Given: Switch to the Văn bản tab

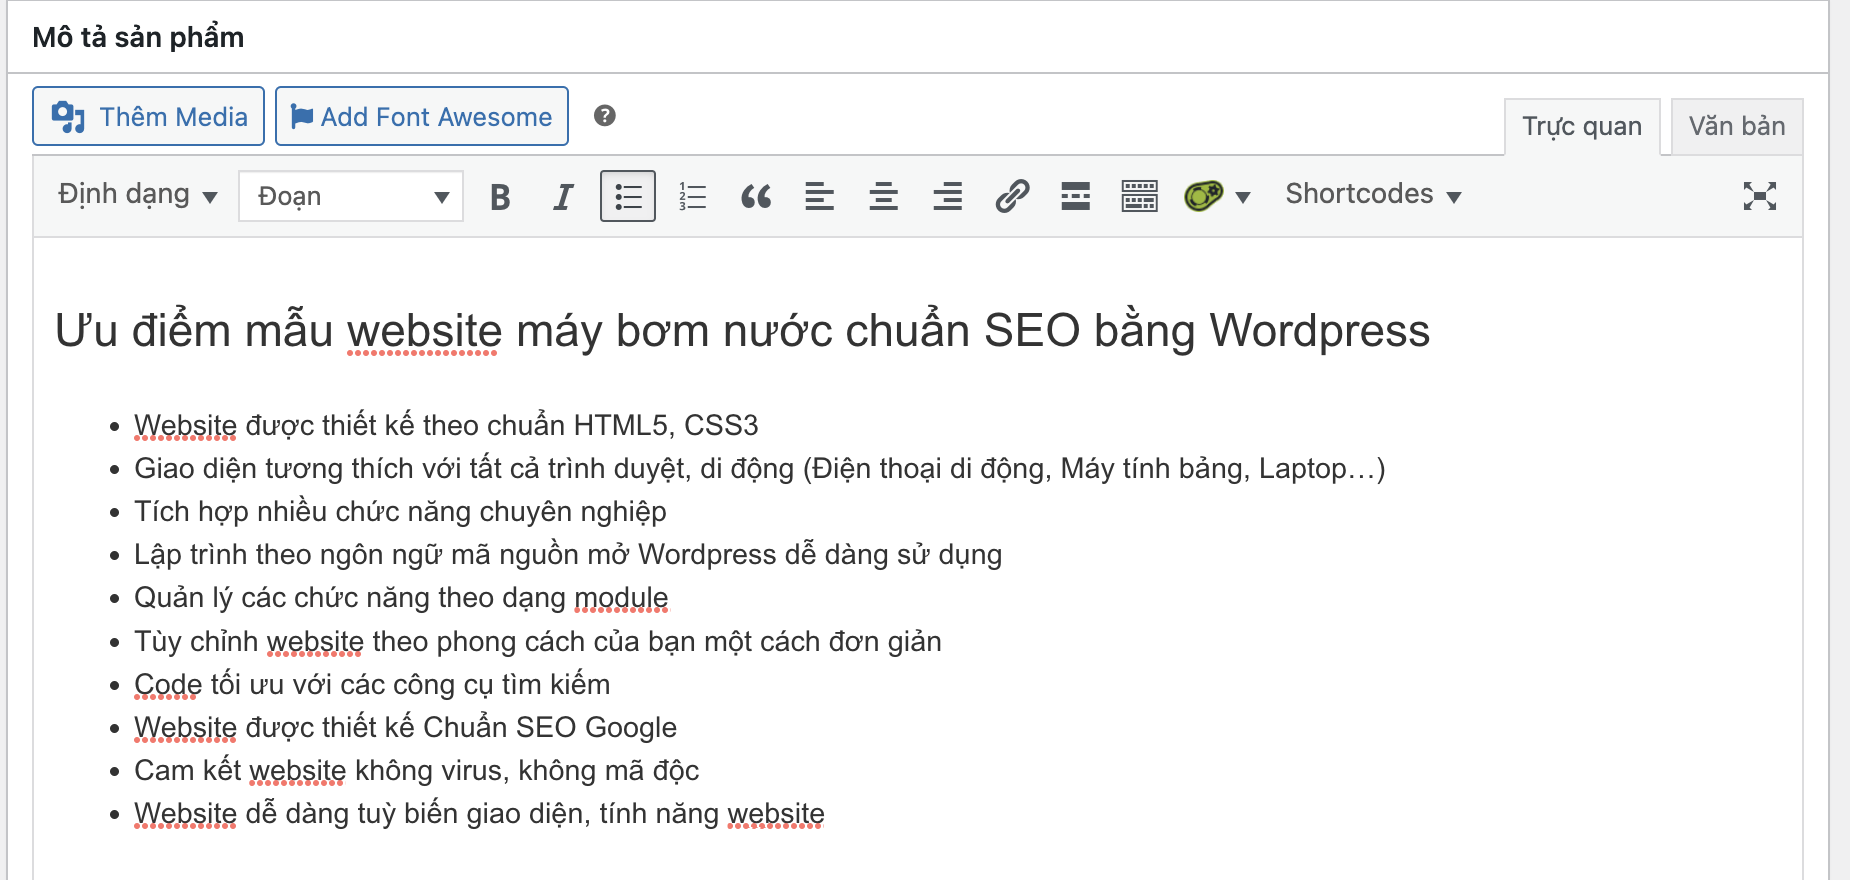Looking at the screenshot, I should tap(1736, 127).
